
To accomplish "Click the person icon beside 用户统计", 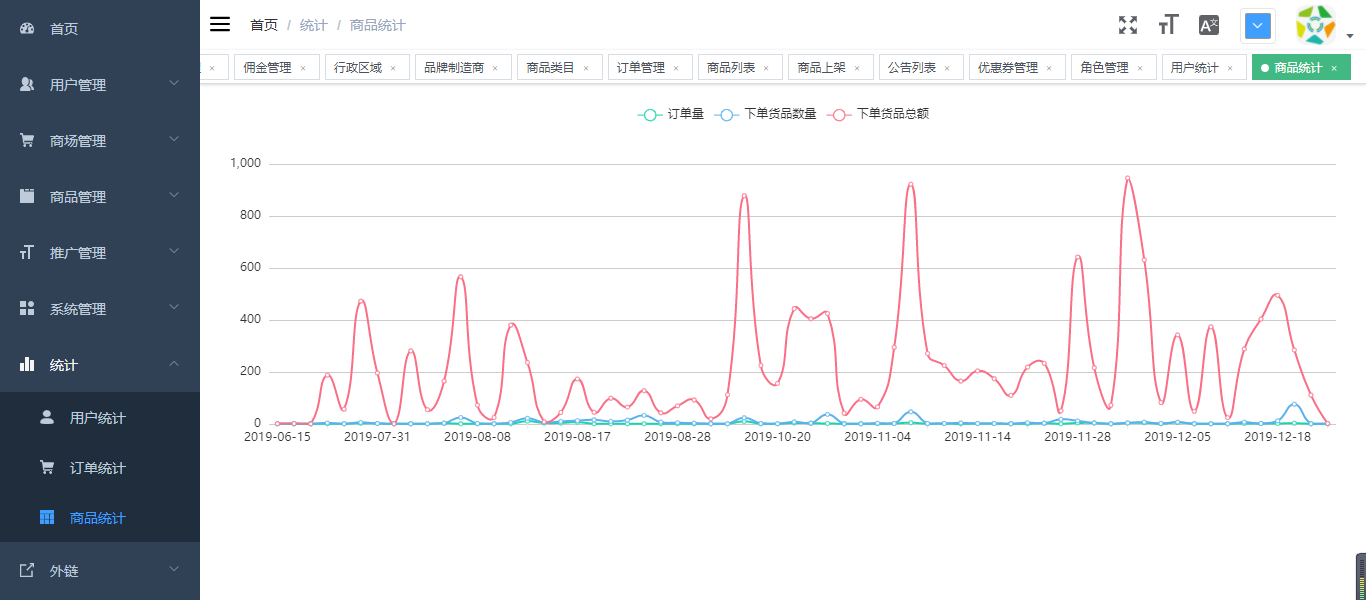I will point(47,417).
